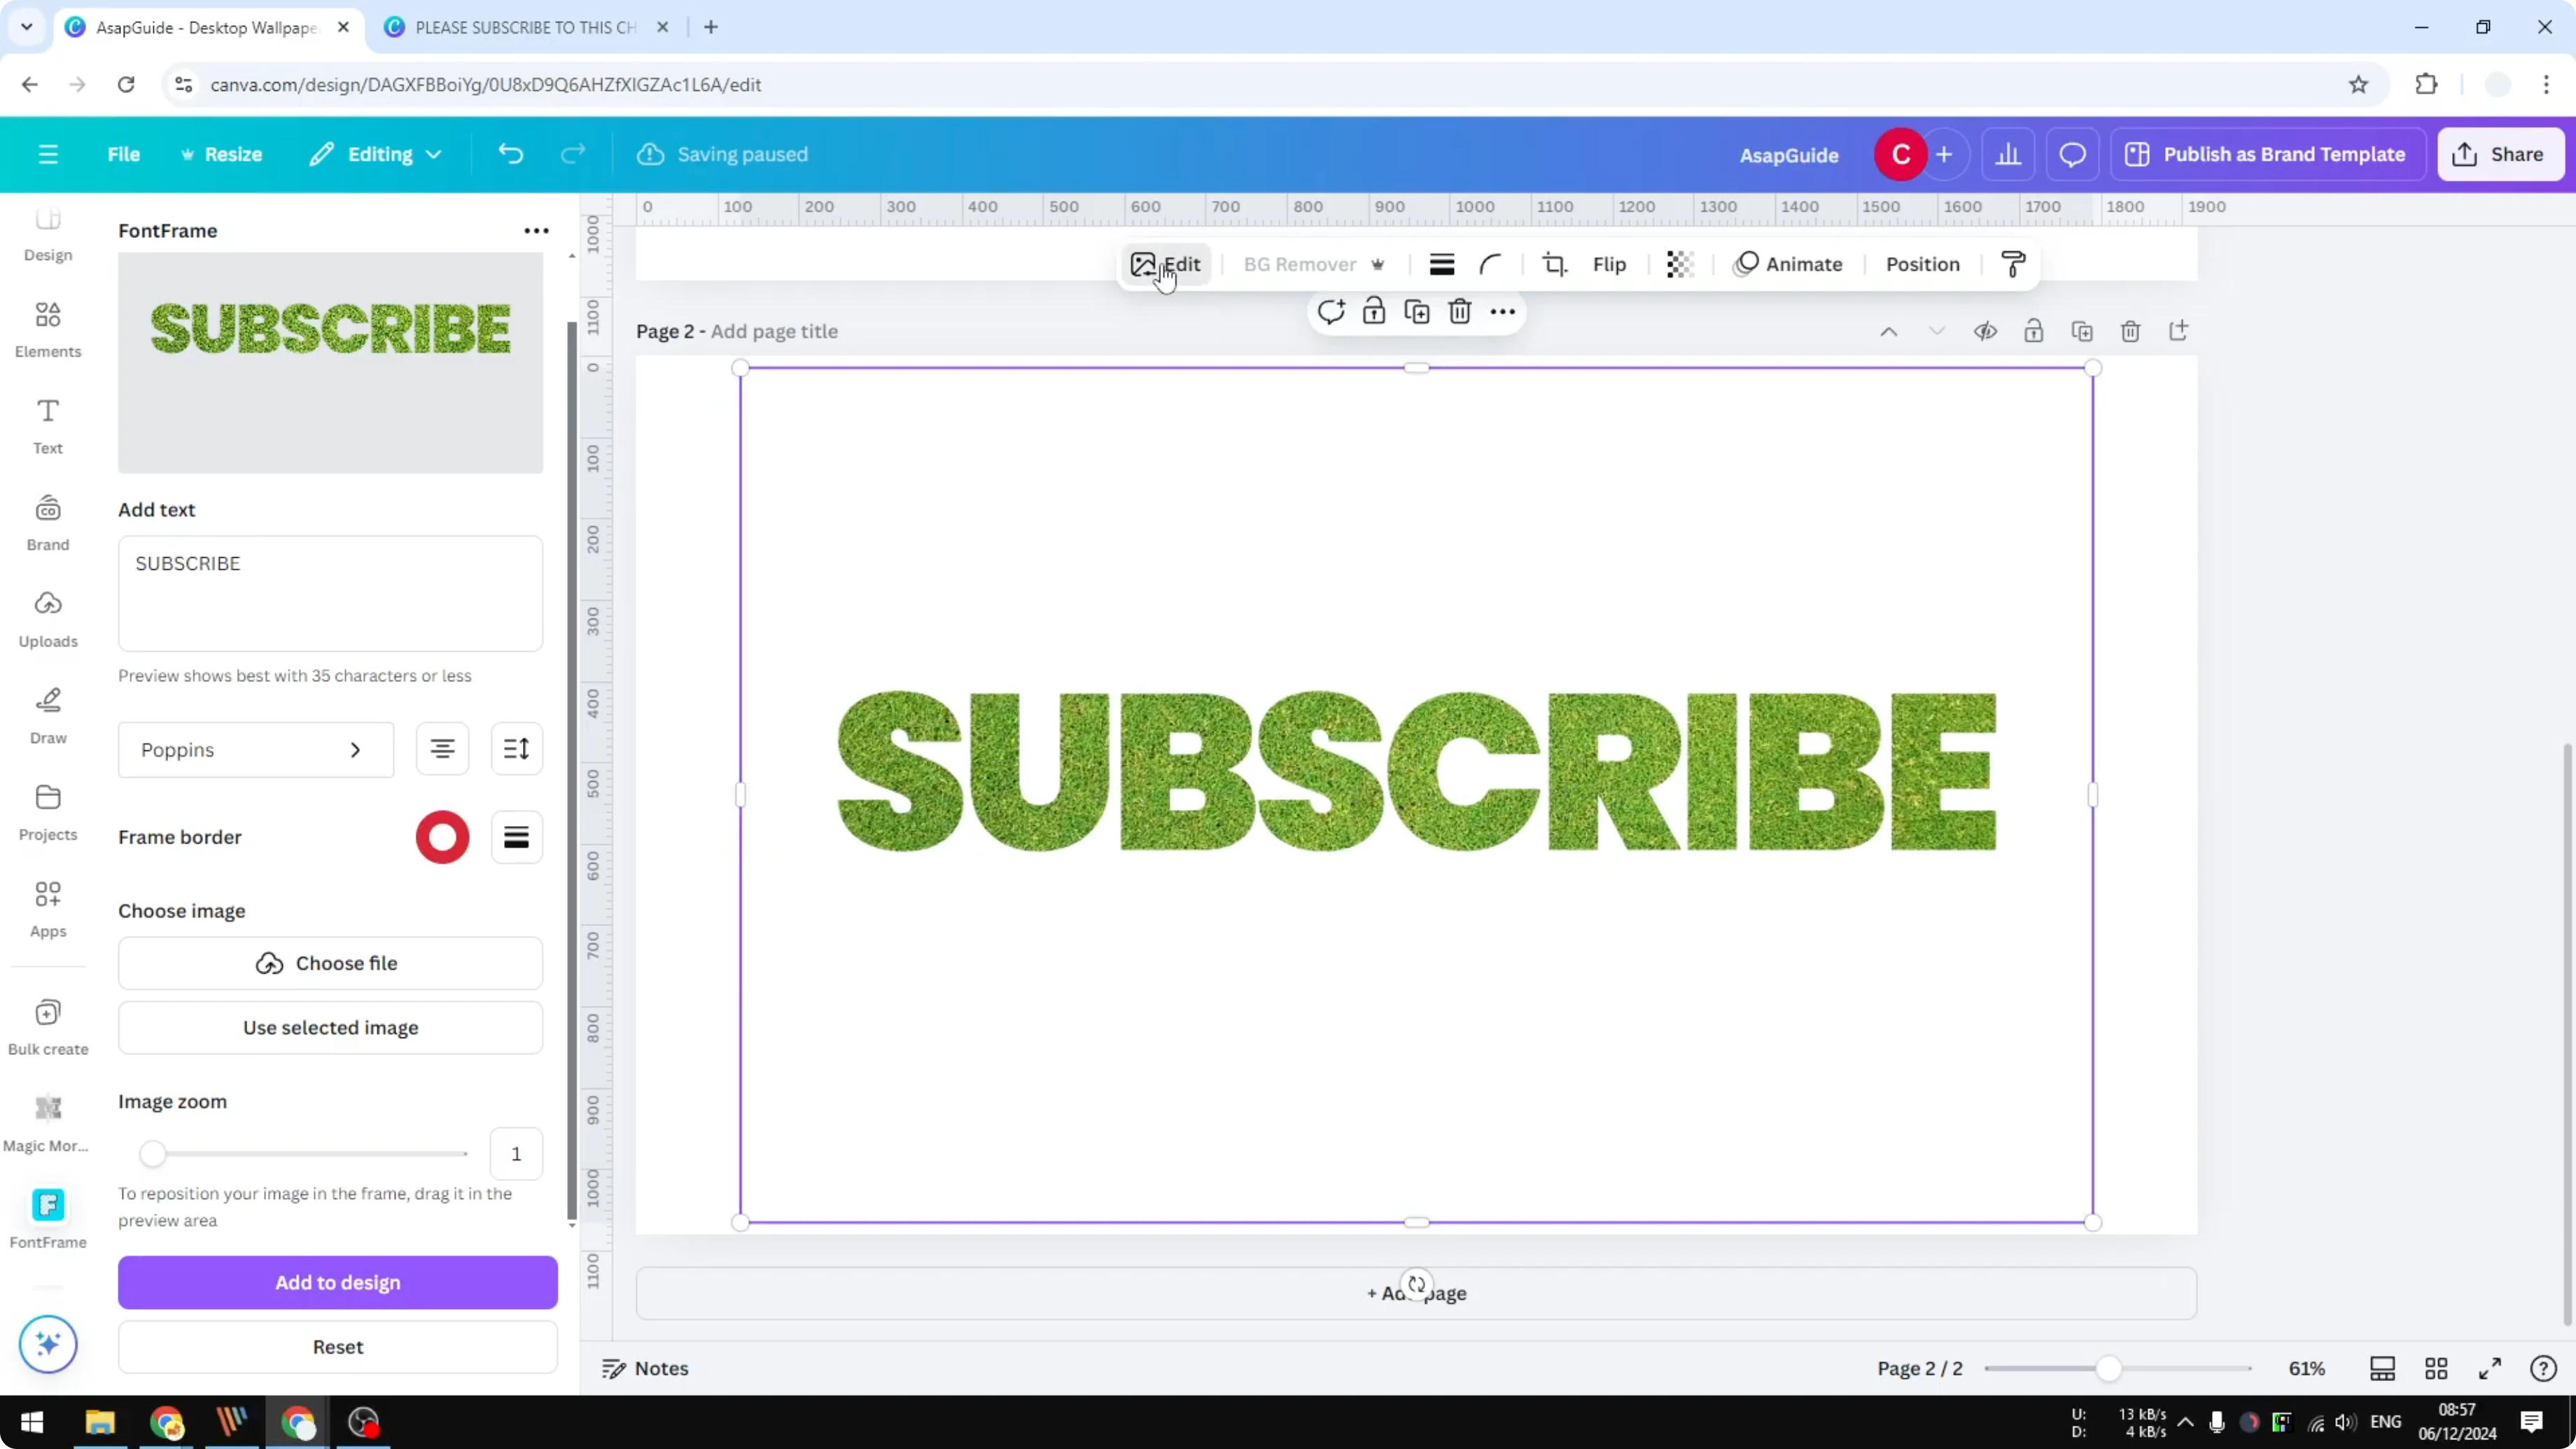Adjust the Image zoom slider
2576x1449 pixels.
pyautogui.click(x=155, y=1155)
